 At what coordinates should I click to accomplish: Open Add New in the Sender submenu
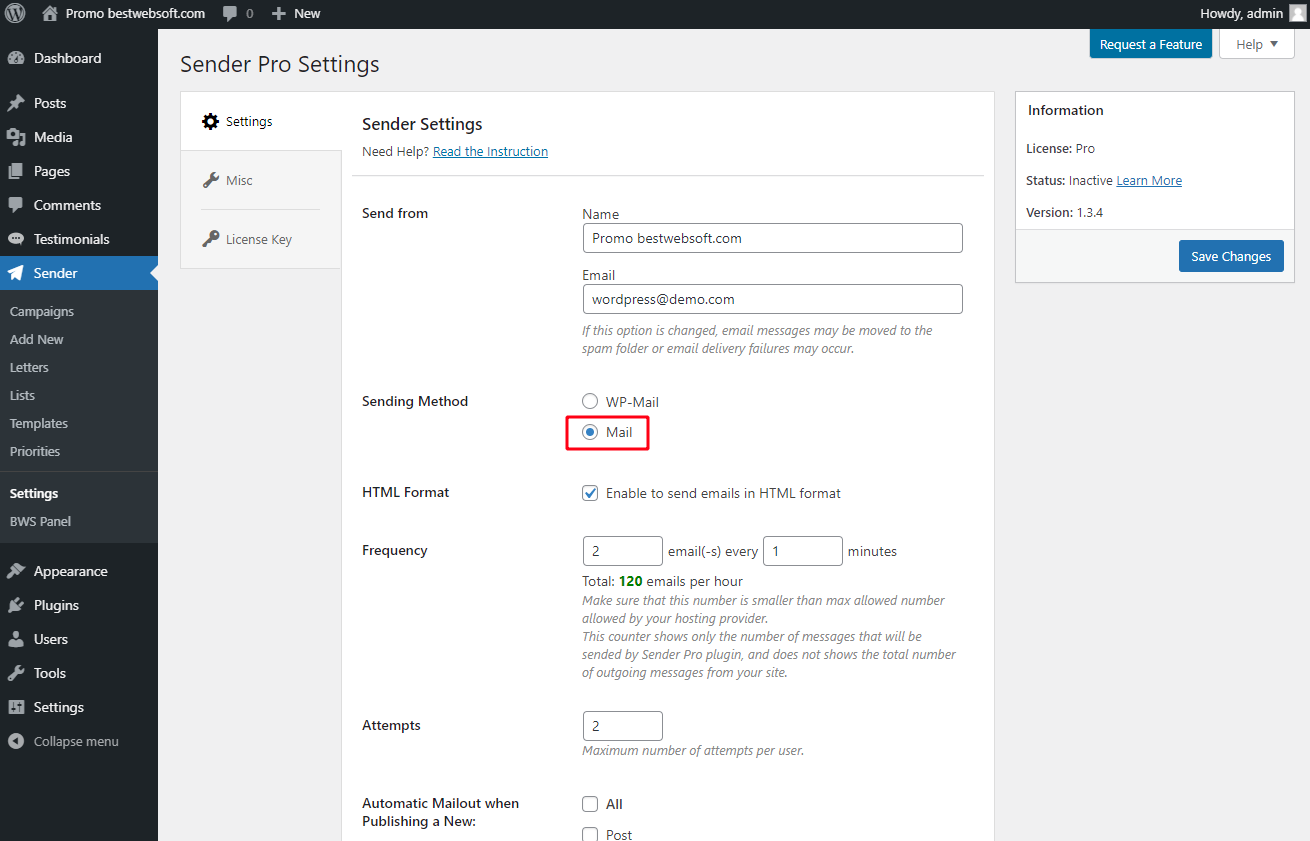click(37, 339)
